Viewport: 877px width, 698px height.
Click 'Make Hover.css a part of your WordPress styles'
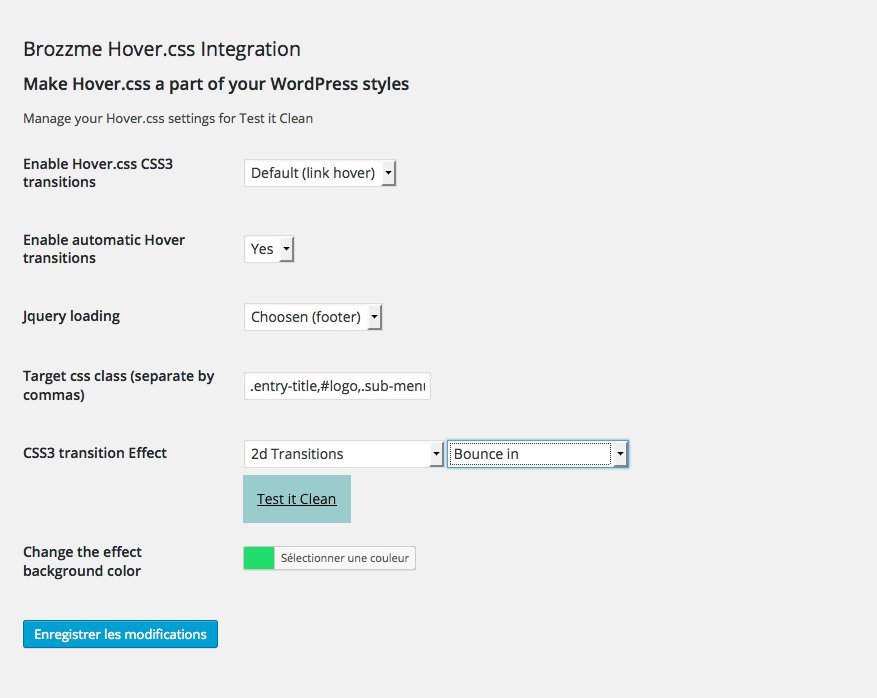pos(216,84)
